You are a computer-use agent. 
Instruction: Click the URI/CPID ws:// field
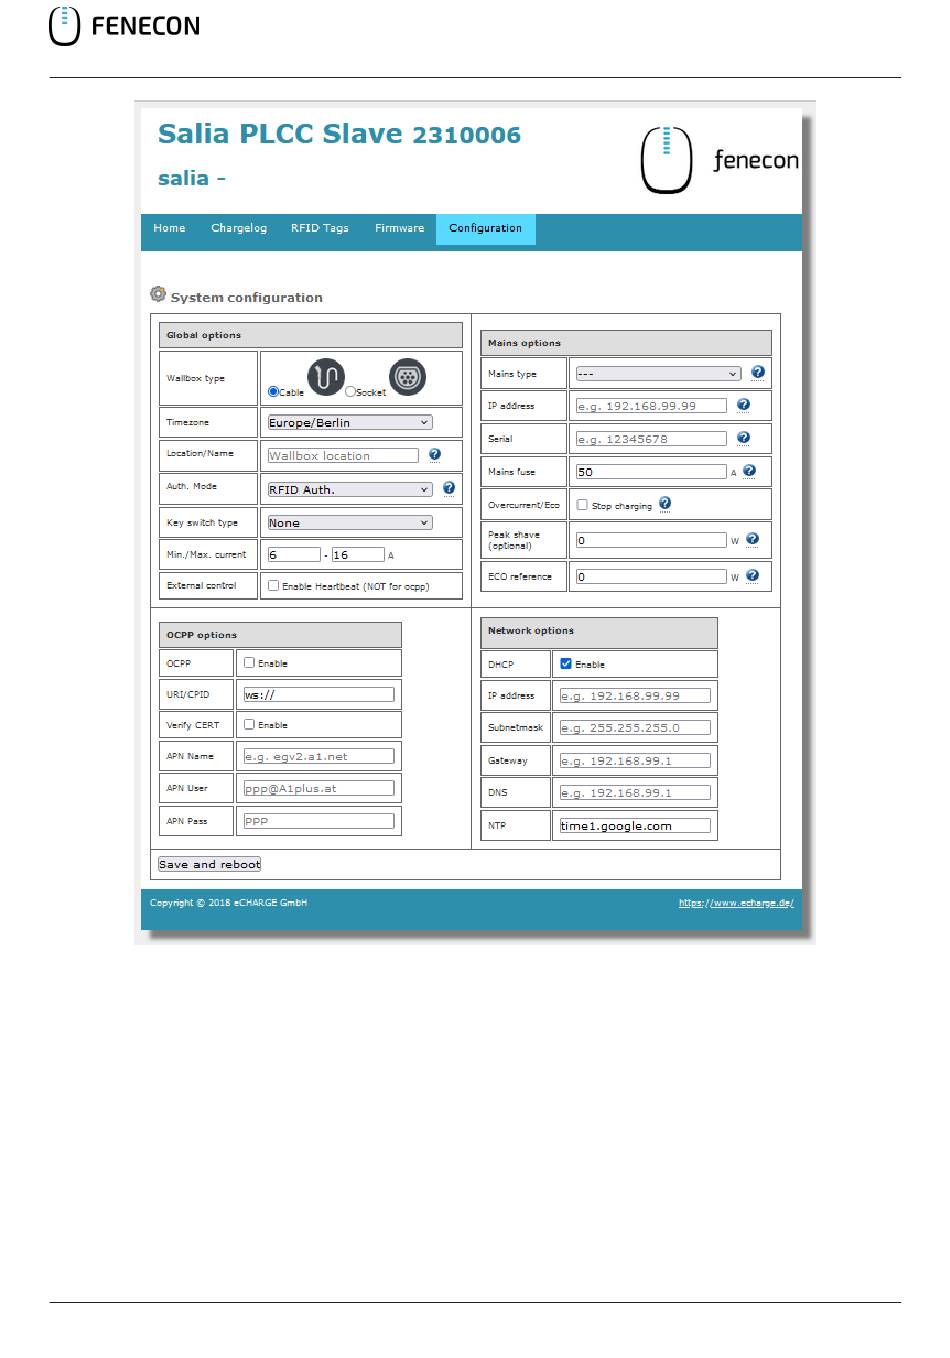tap(319, 695)
